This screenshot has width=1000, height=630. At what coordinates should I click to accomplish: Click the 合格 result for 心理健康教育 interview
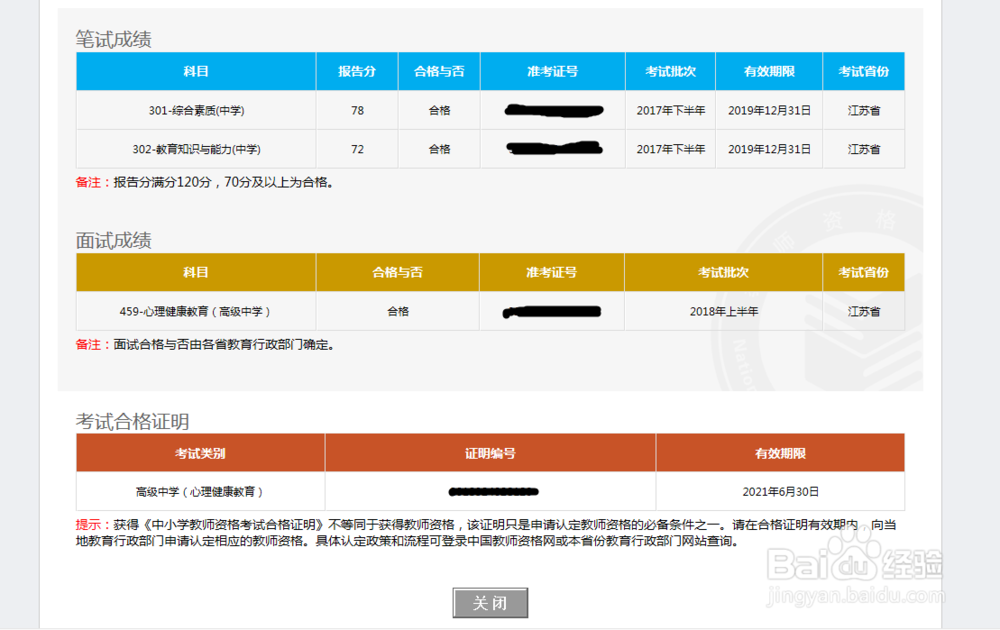click(397, 311)
